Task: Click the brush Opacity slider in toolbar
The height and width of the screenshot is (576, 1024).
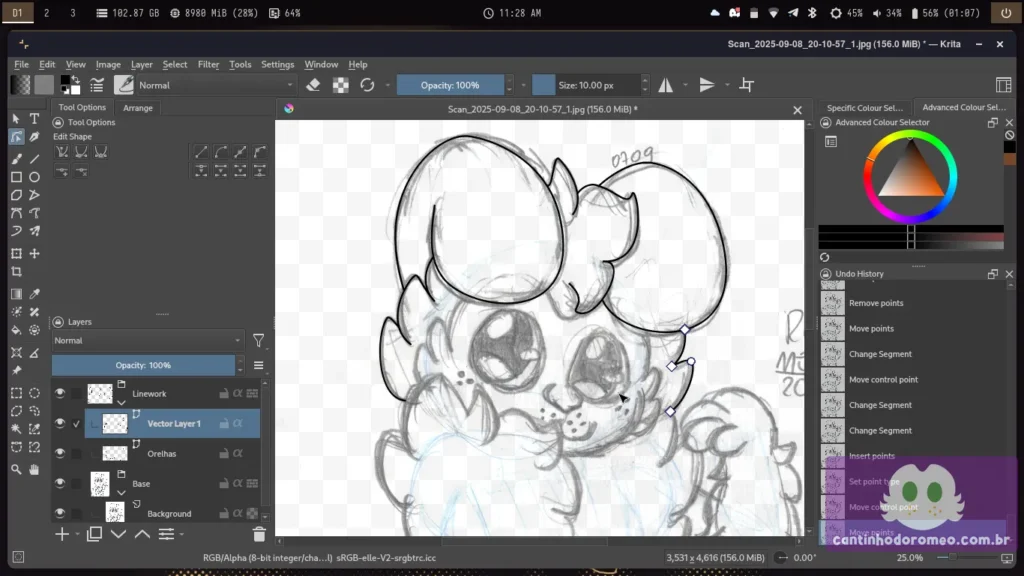Action: click(x=450, y=85)
